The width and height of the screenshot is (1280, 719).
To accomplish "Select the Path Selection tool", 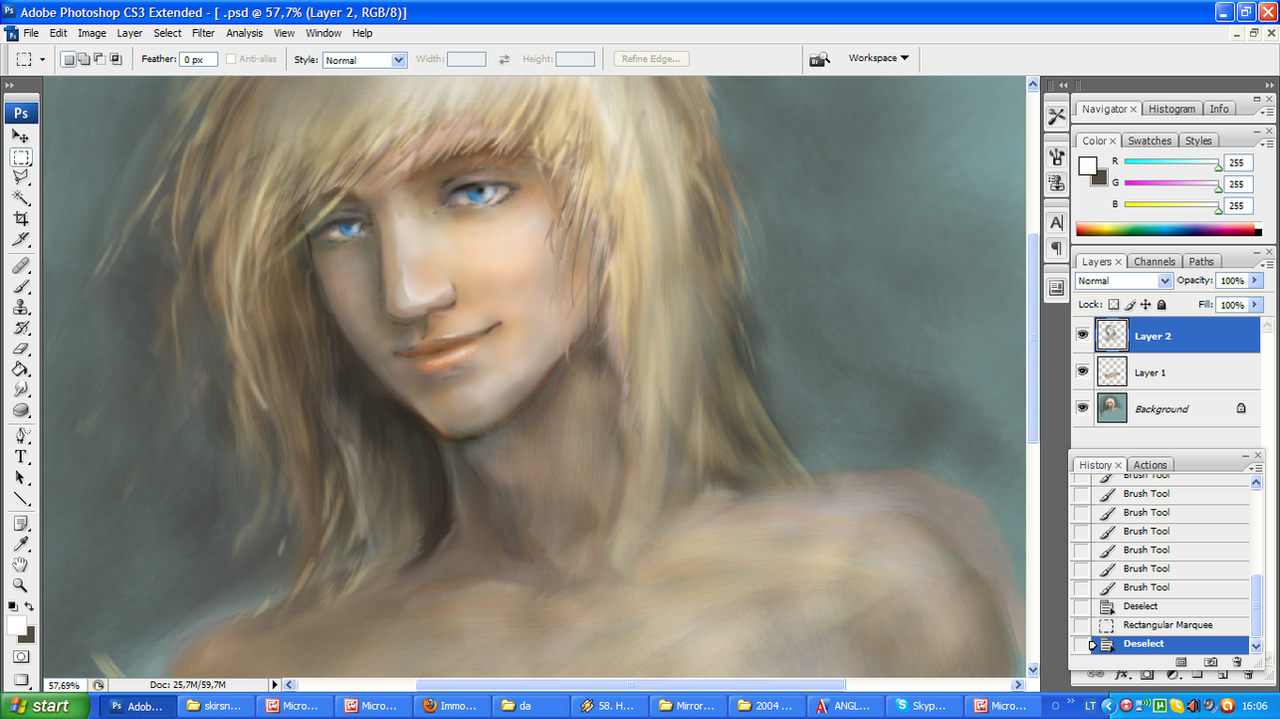I will 21,478.
